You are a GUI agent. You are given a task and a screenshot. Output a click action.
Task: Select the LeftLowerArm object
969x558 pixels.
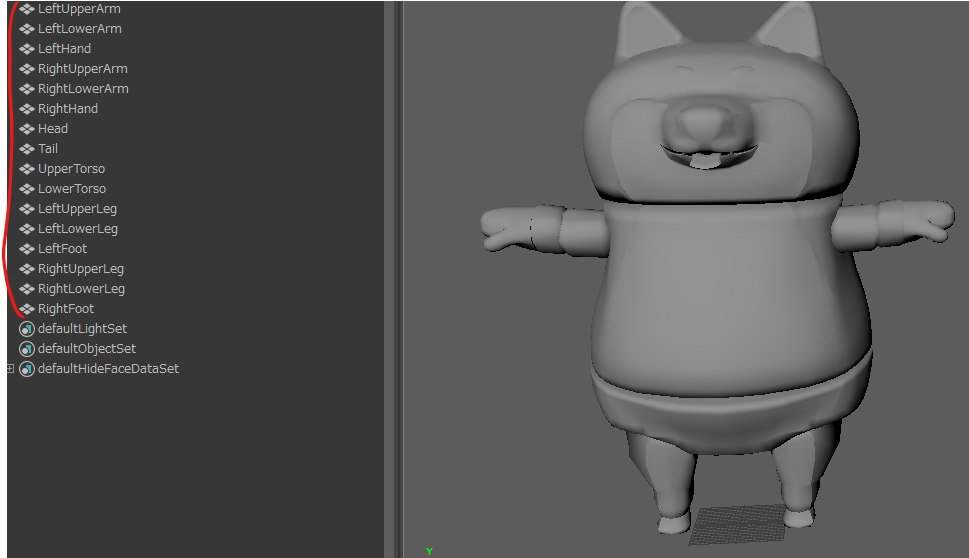point(80,28)
